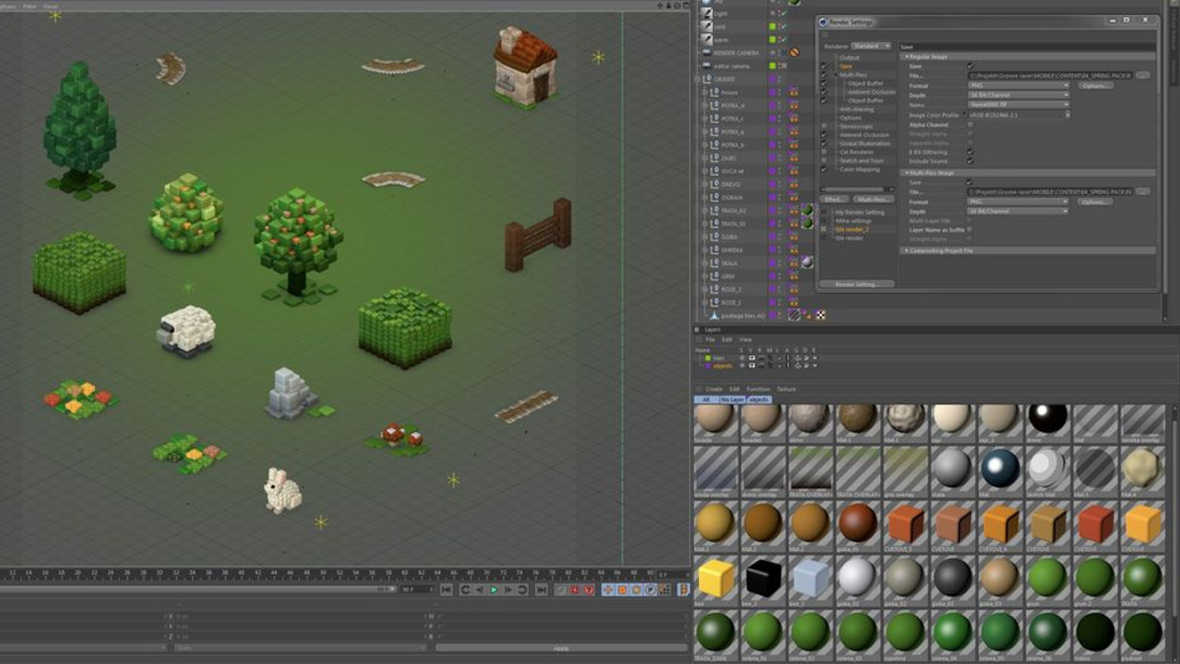Image resolution: width=1180 pixels, height=664 pixels.
Task: Toggle the Include Sound checkbox
Action: point(970,161)
